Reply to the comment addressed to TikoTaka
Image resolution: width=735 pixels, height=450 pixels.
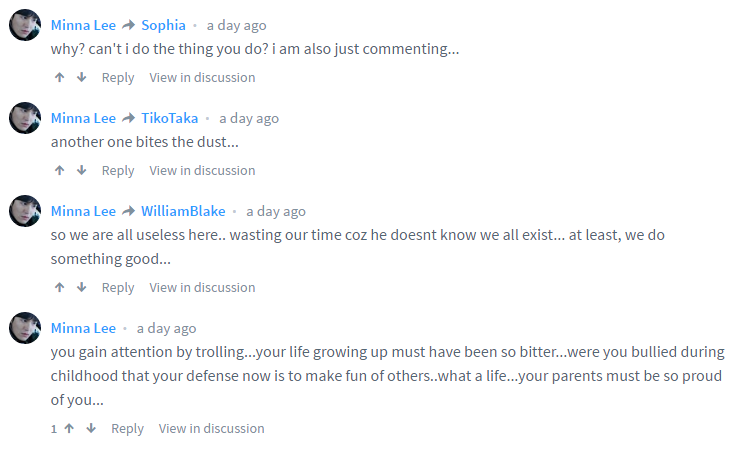(118, 171)
